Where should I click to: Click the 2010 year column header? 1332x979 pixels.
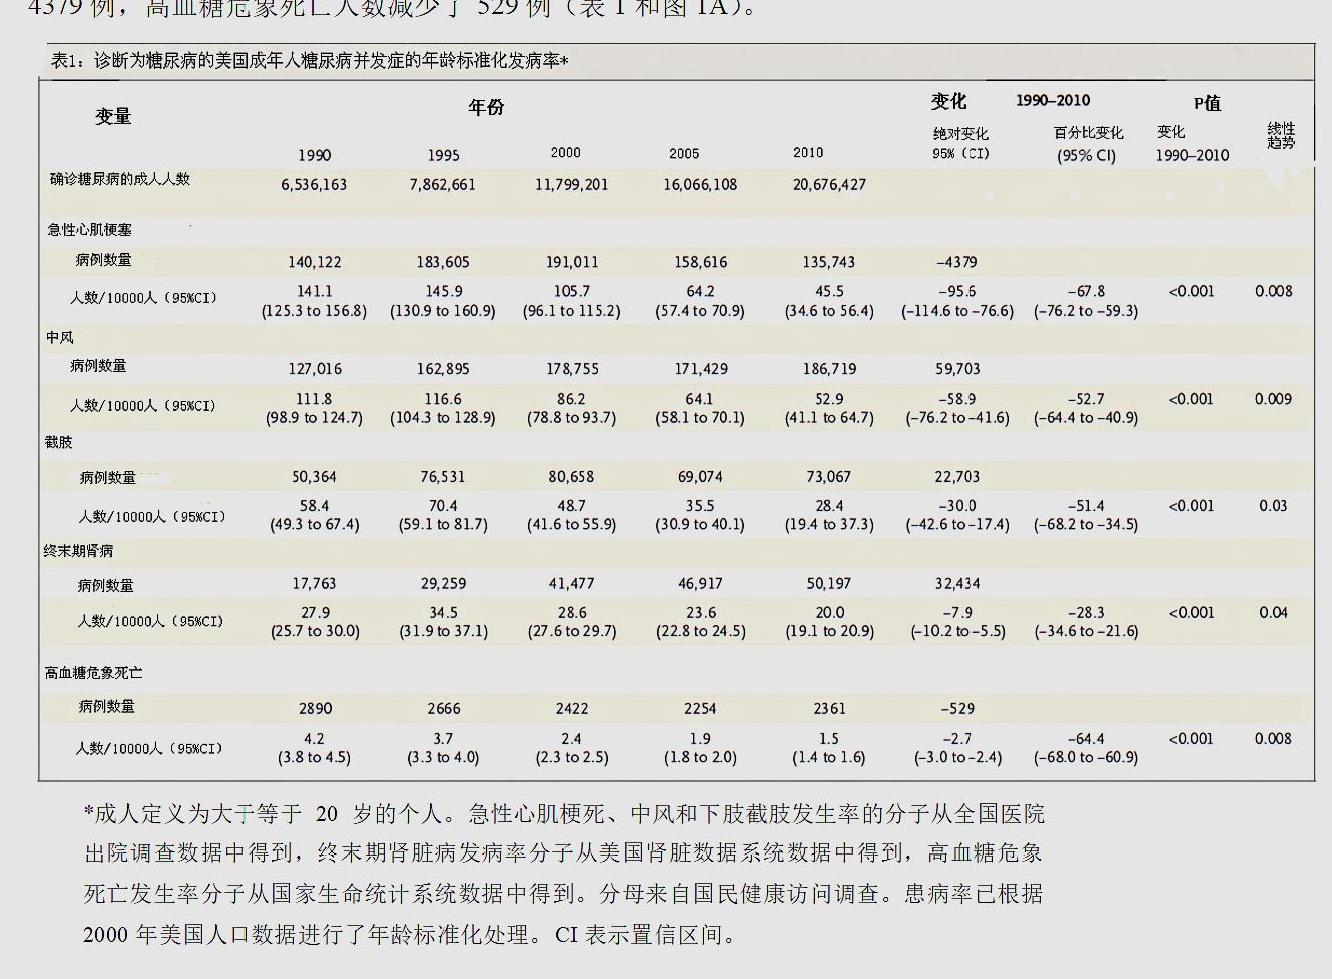[808, 153]
